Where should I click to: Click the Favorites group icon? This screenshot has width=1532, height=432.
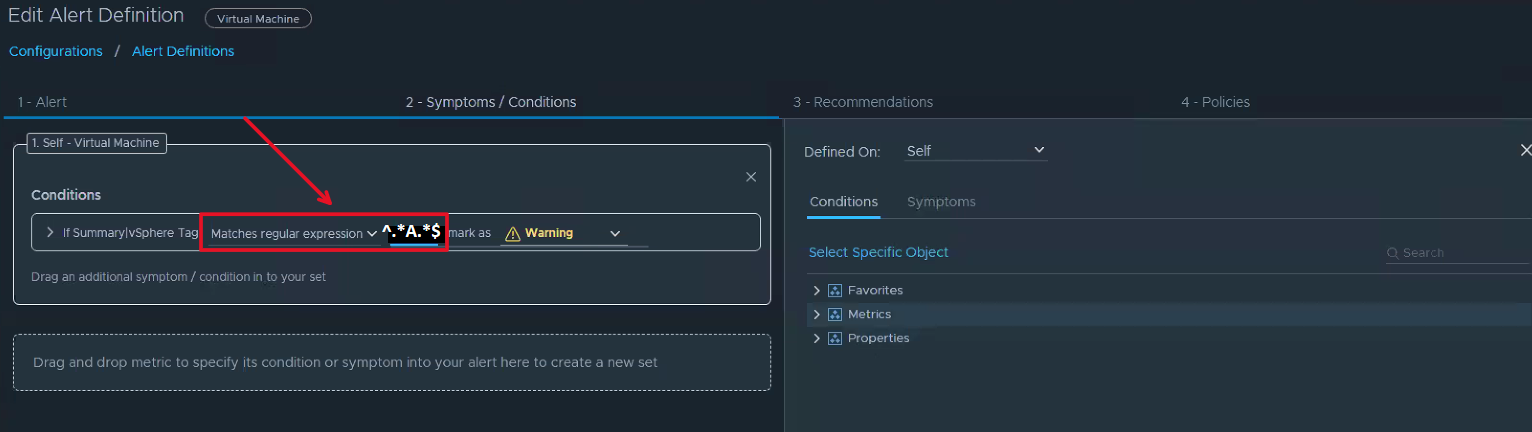point(835,290)
